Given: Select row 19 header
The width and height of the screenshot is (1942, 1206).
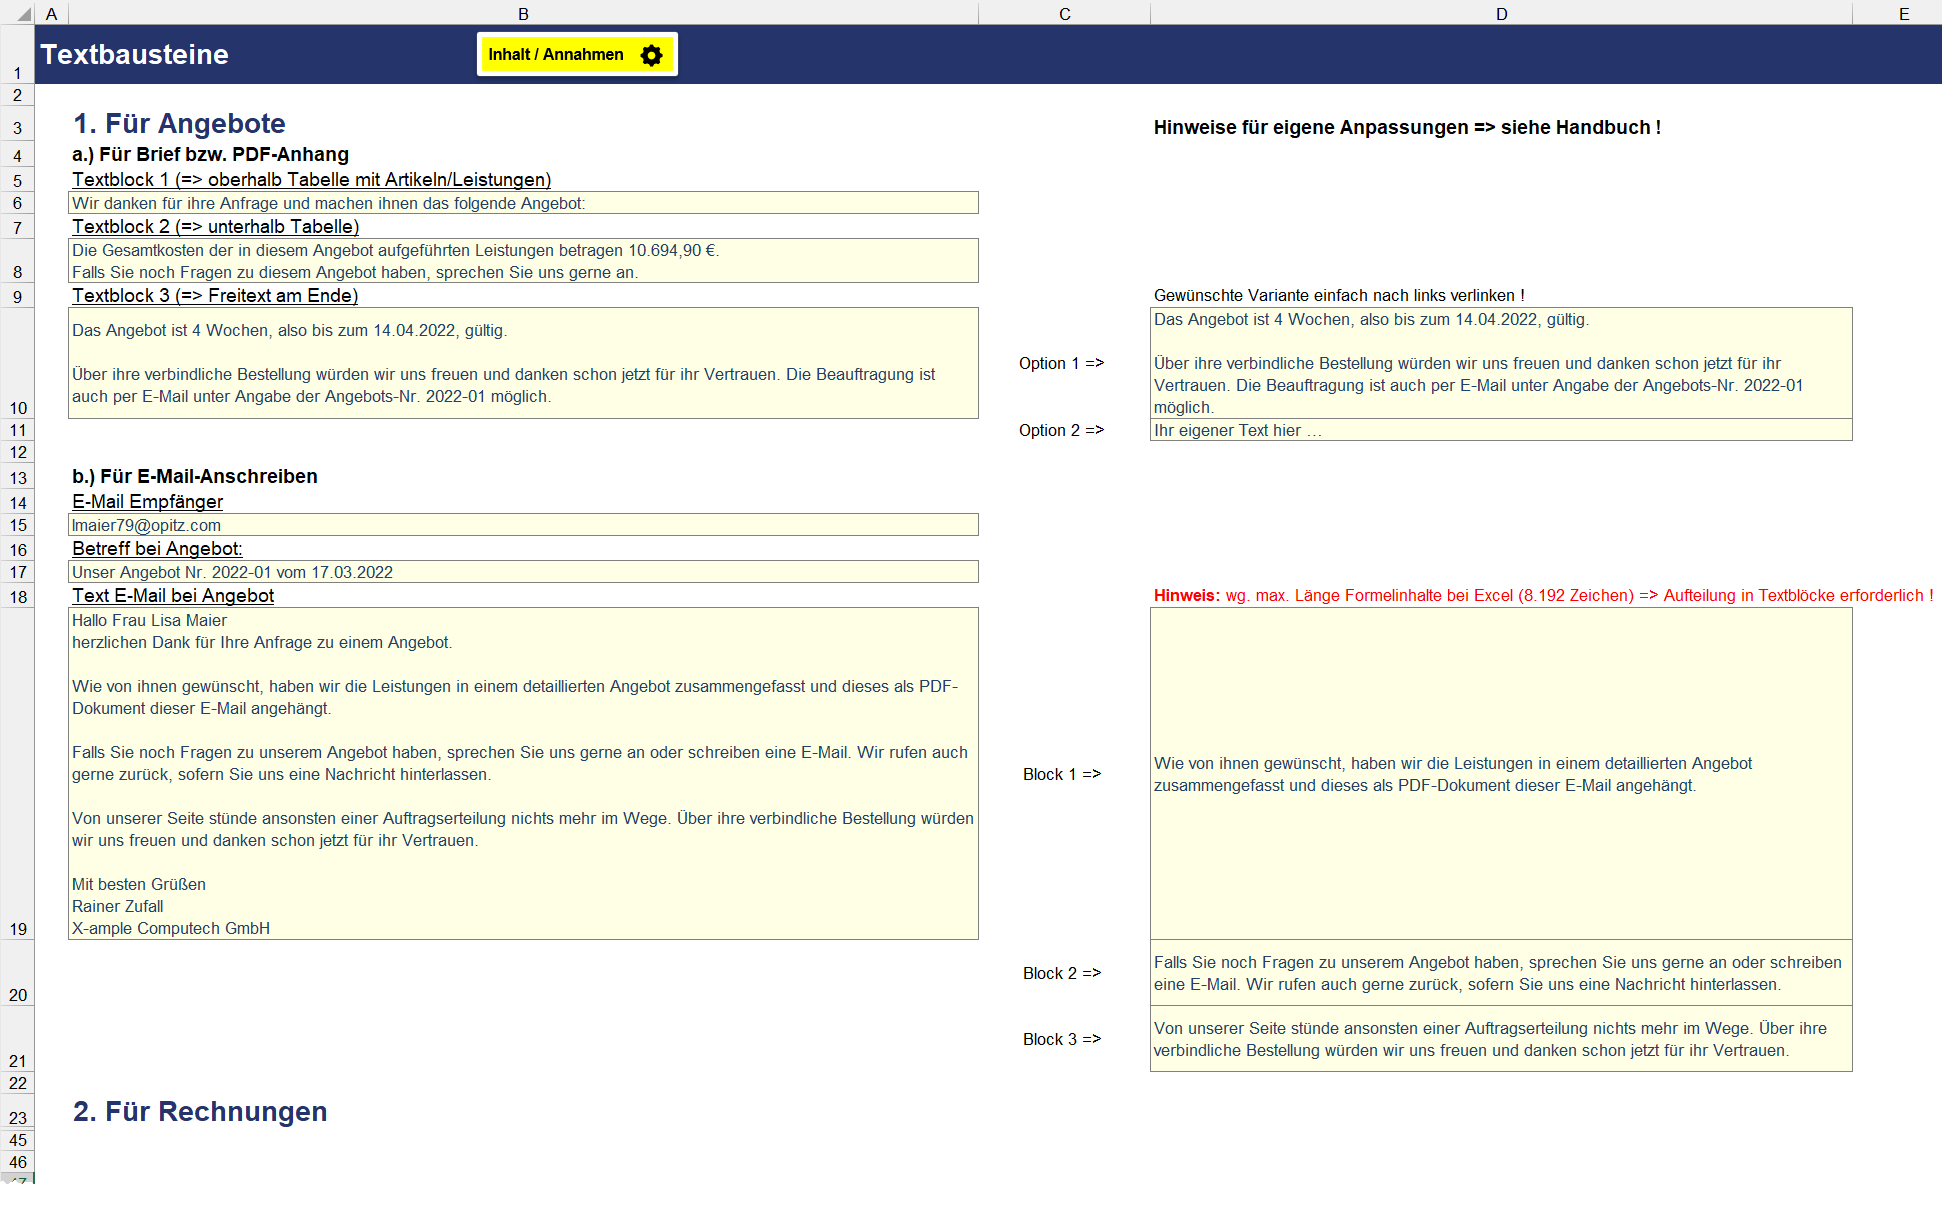Looking at the screenshot, I should point(17,773).
